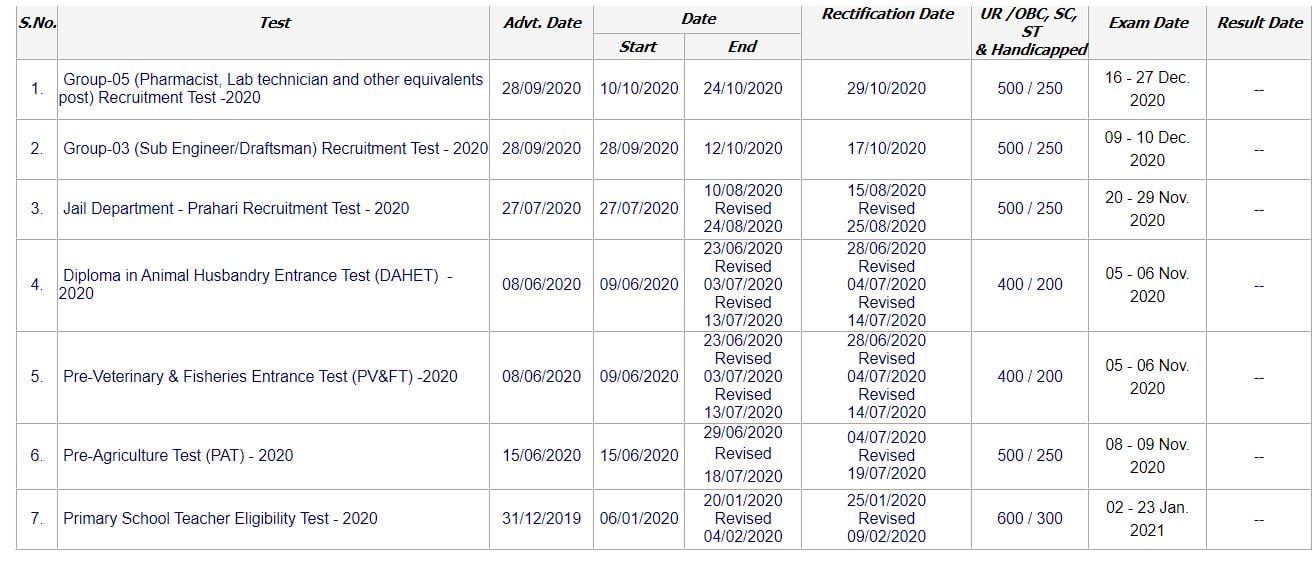Viewport: 1316px width, 566px height.
Task: Click the Exam Date column header
Action: 1148,22
